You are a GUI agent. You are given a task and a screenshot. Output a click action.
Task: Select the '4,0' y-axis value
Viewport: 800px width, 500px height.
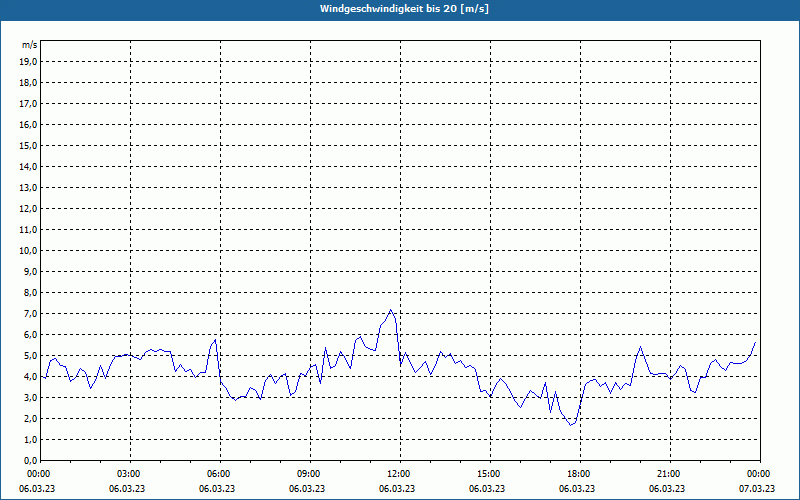31,377
